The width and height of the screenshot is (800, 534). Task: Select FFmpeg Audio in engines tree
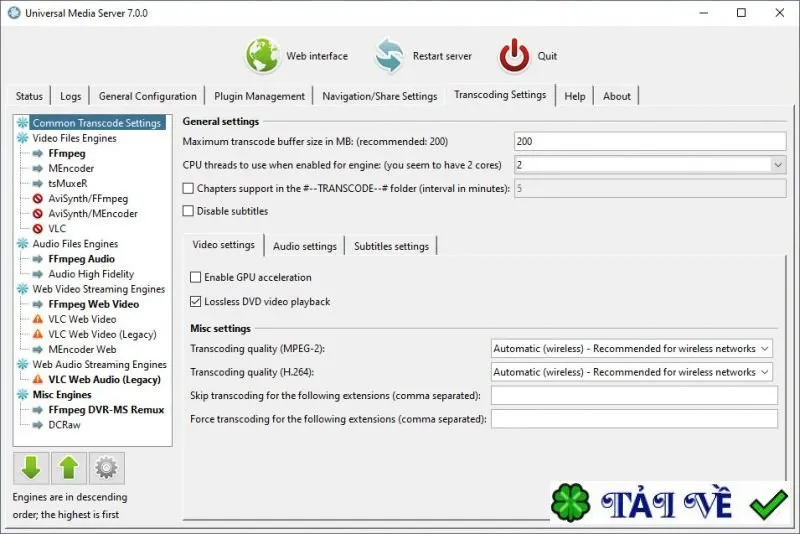tap(82, 259)
